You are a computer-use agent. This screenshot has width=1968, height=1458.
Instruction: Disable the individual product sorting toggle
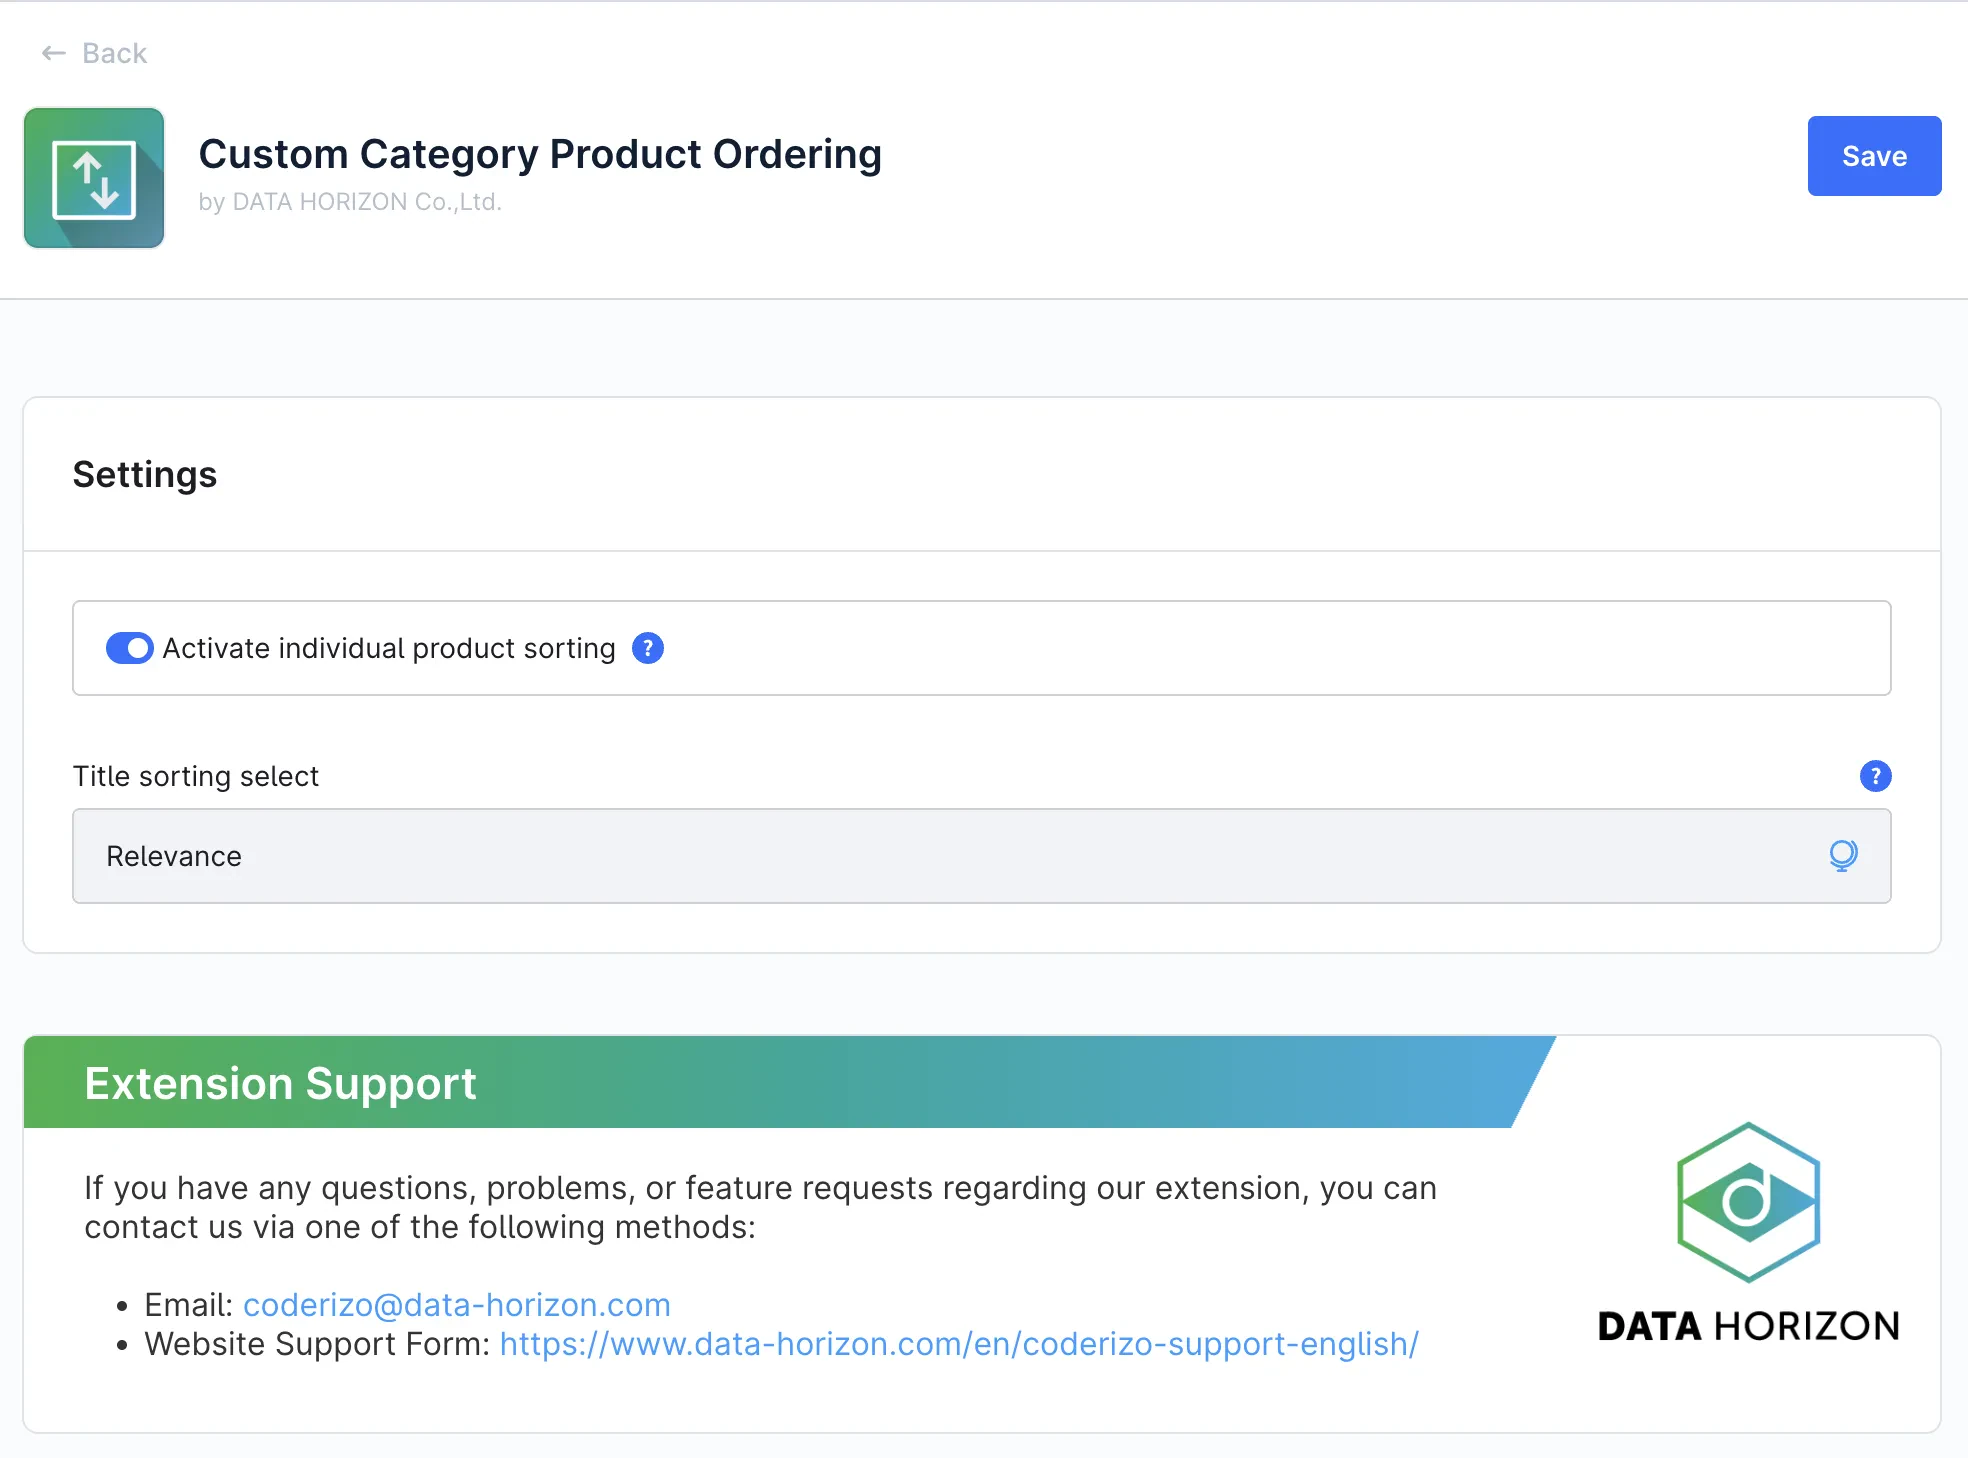[130, 648]
